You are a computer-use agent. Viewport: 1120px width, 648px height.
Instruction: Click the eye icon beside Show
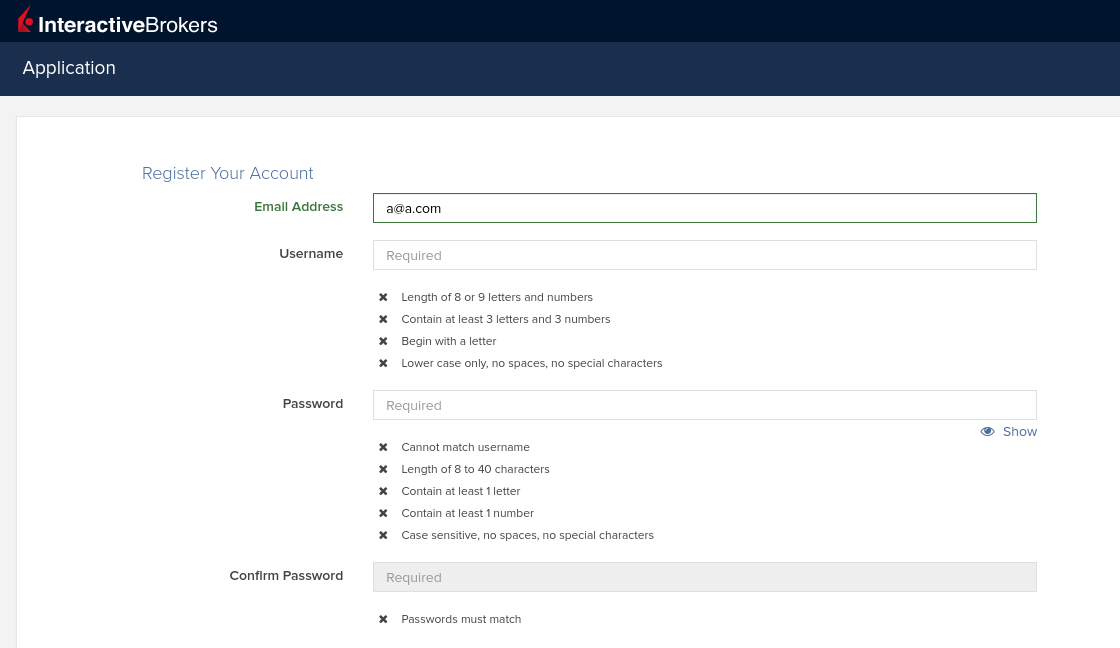pos(987,432)
